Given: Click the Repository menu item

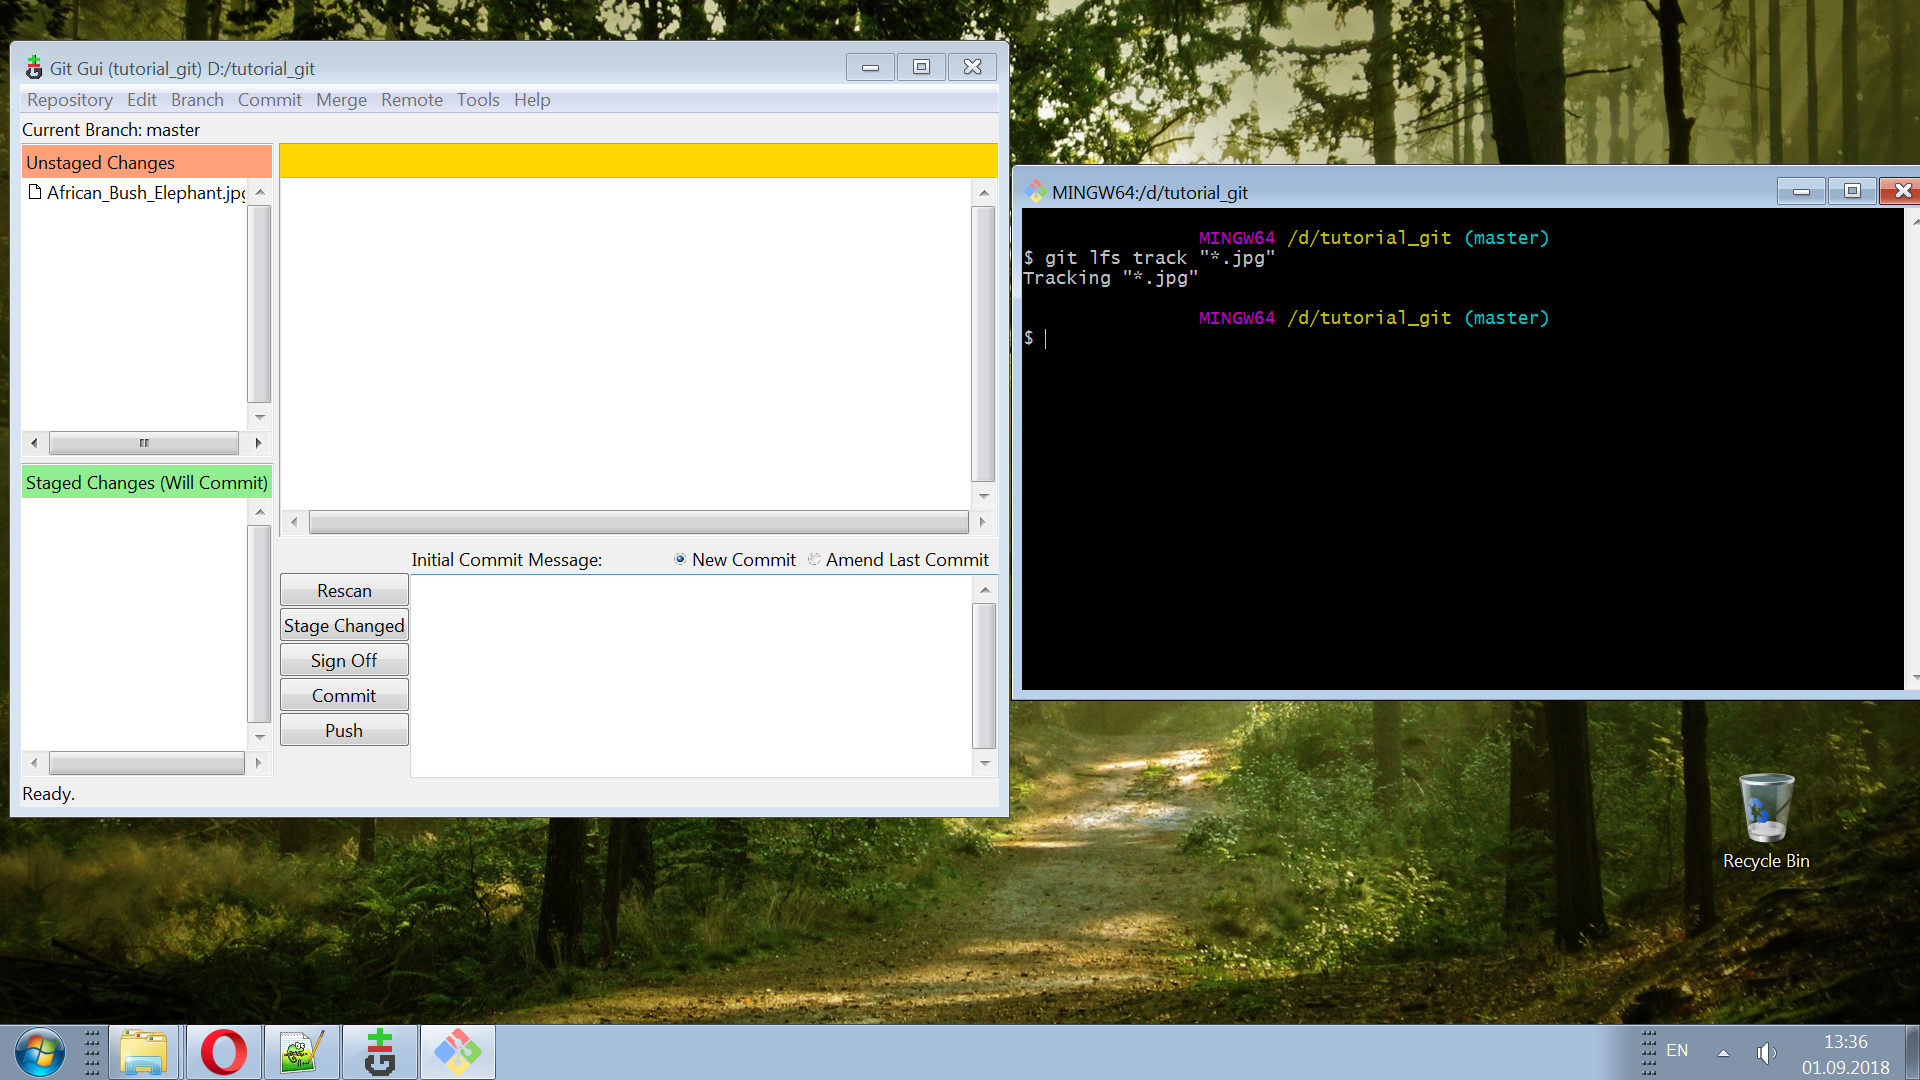Looking at the screenshot, I should pyautogui.click(x=67, y=99).
